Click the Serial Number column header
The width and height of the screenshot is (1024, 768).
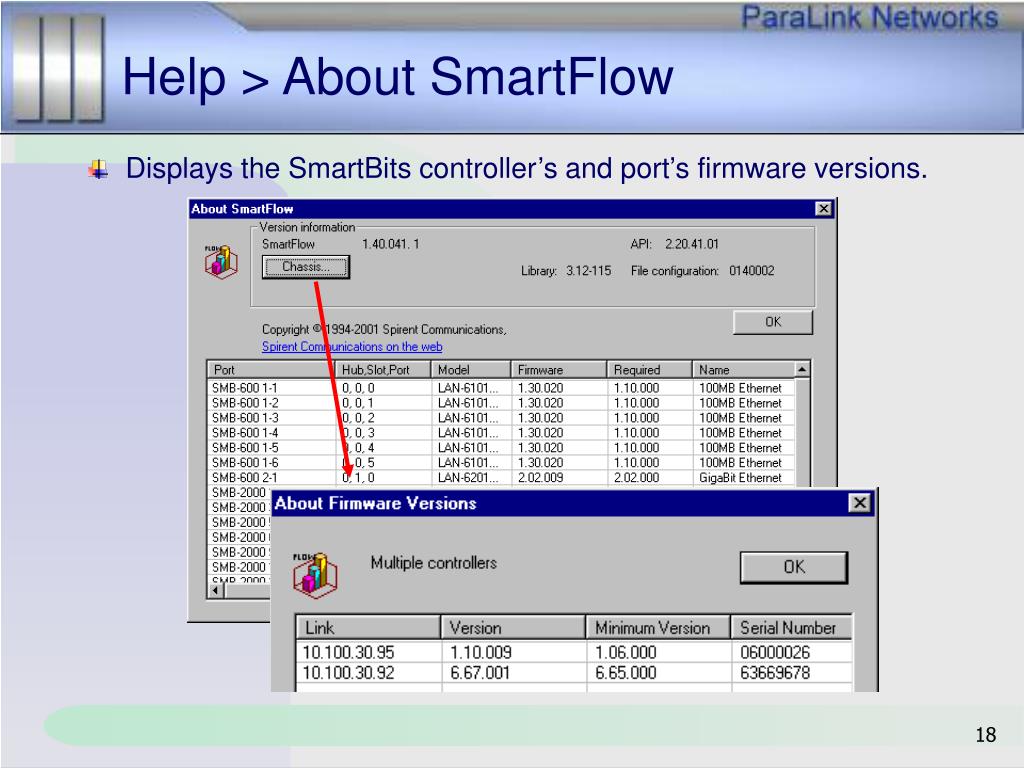click(x=792, y=628)
